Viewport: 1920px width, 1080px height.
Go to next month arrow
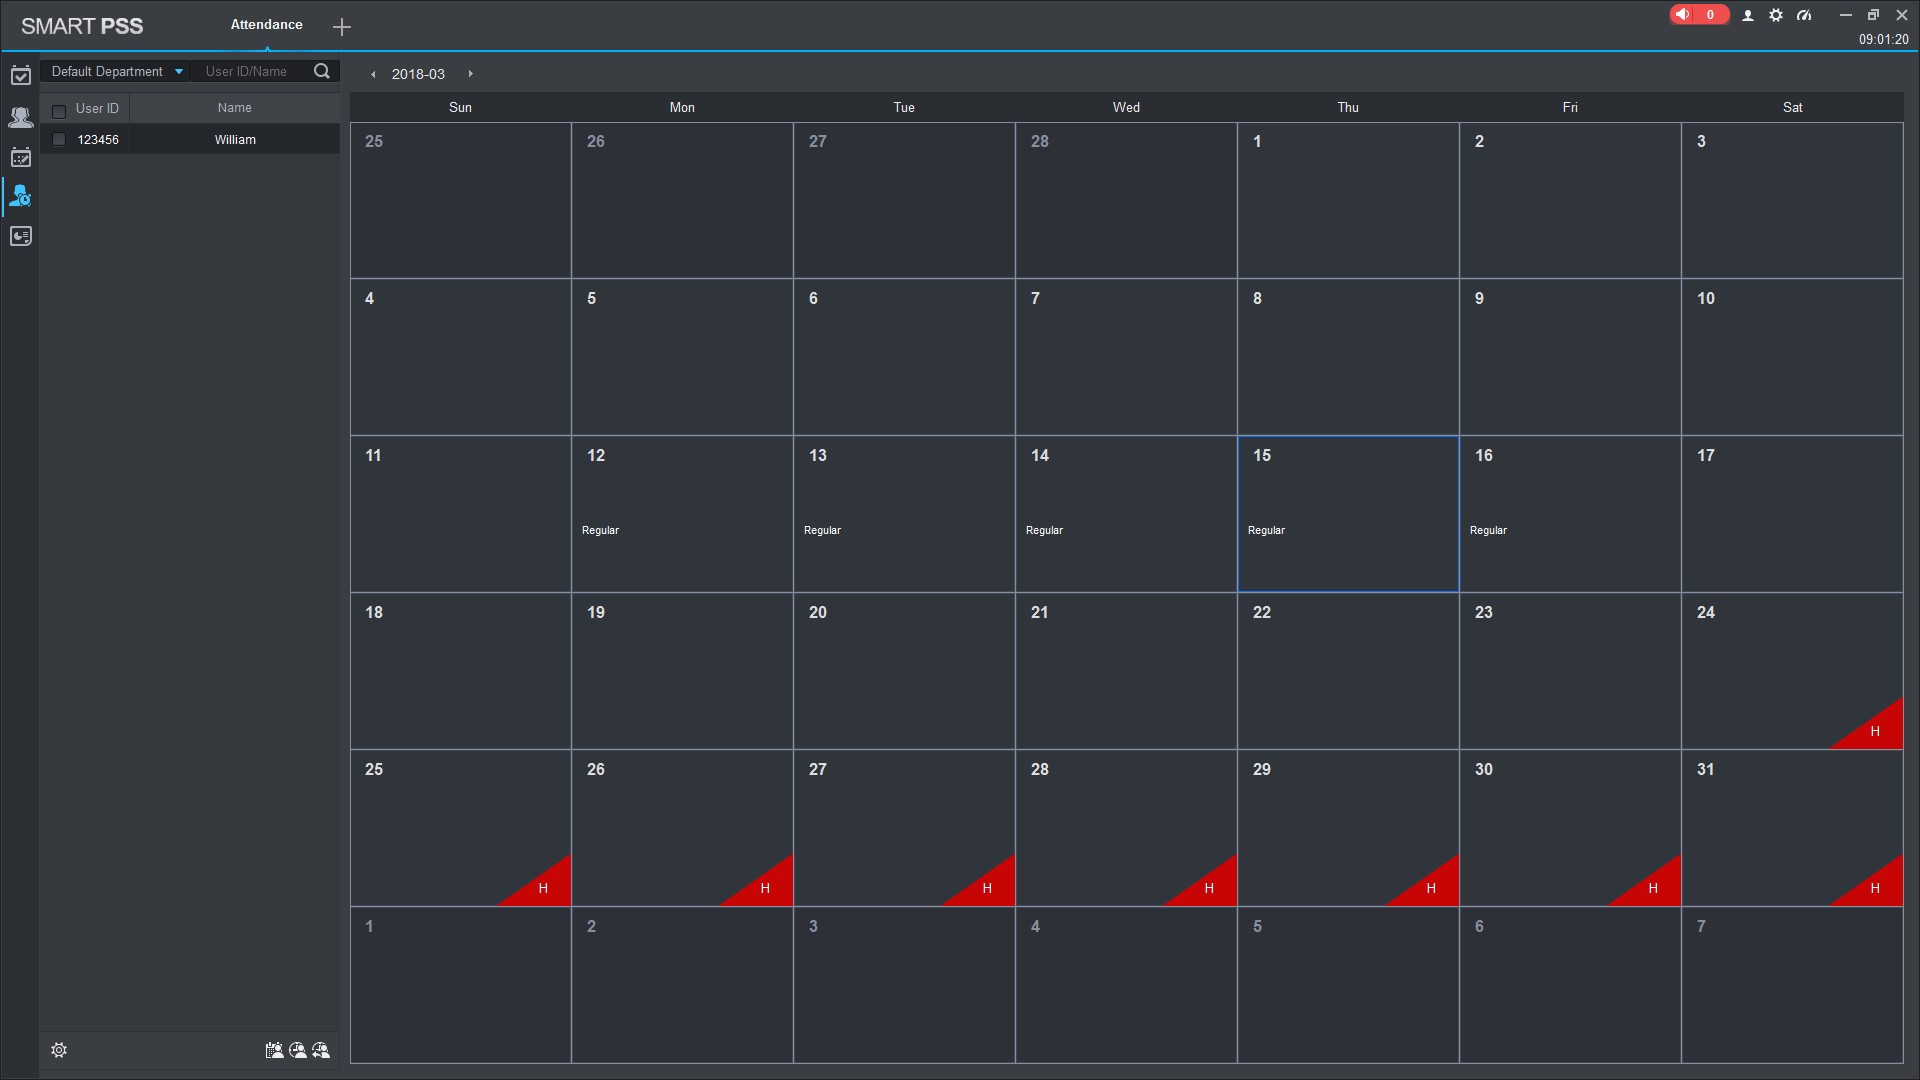[471, 74]
